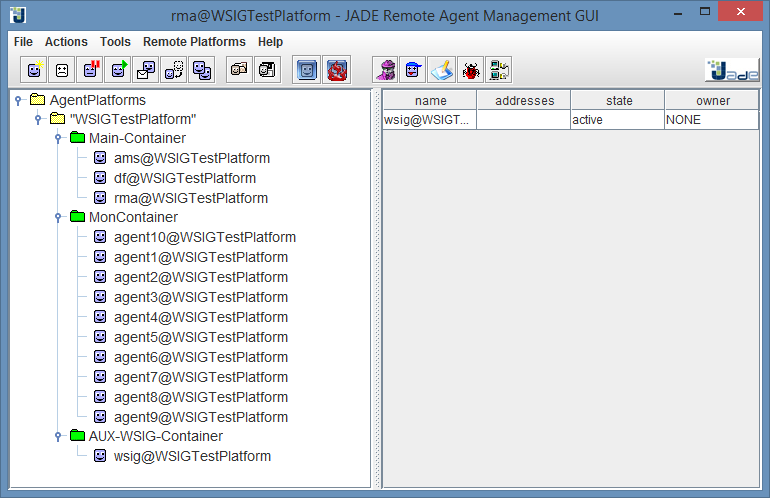Open the Remote Platforms menu
The height and width of the screenshot is (498, 770).
pos(194,42)
